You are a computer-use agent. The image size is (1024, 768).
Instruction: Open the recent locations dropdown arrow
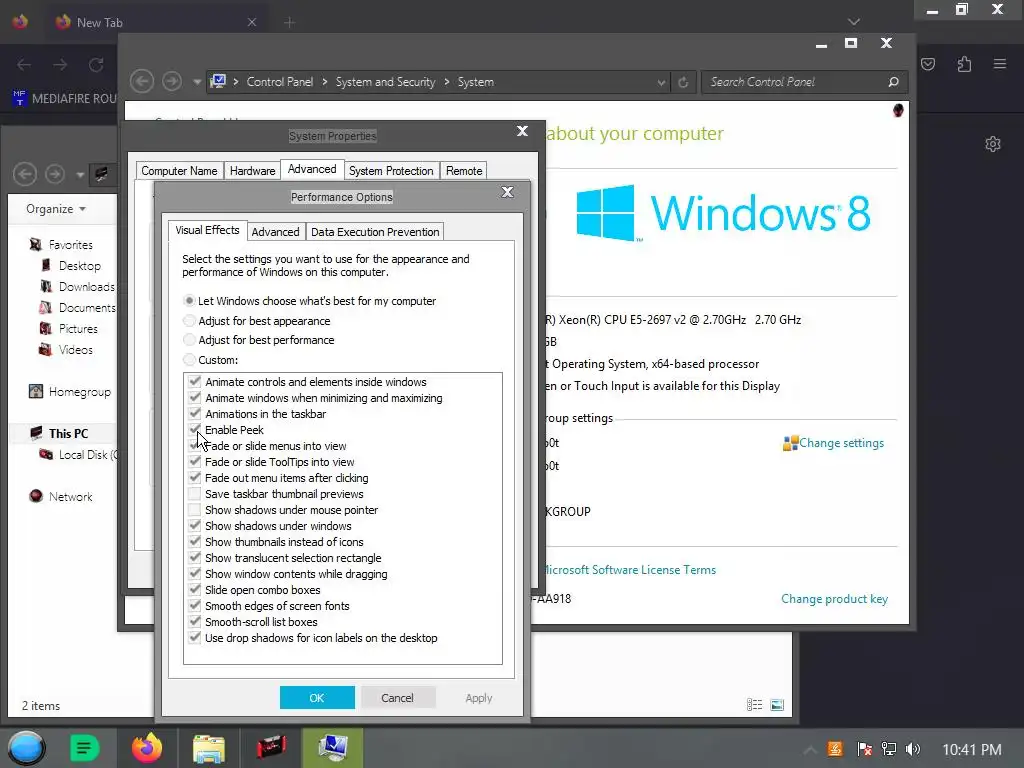click(197, 82)
